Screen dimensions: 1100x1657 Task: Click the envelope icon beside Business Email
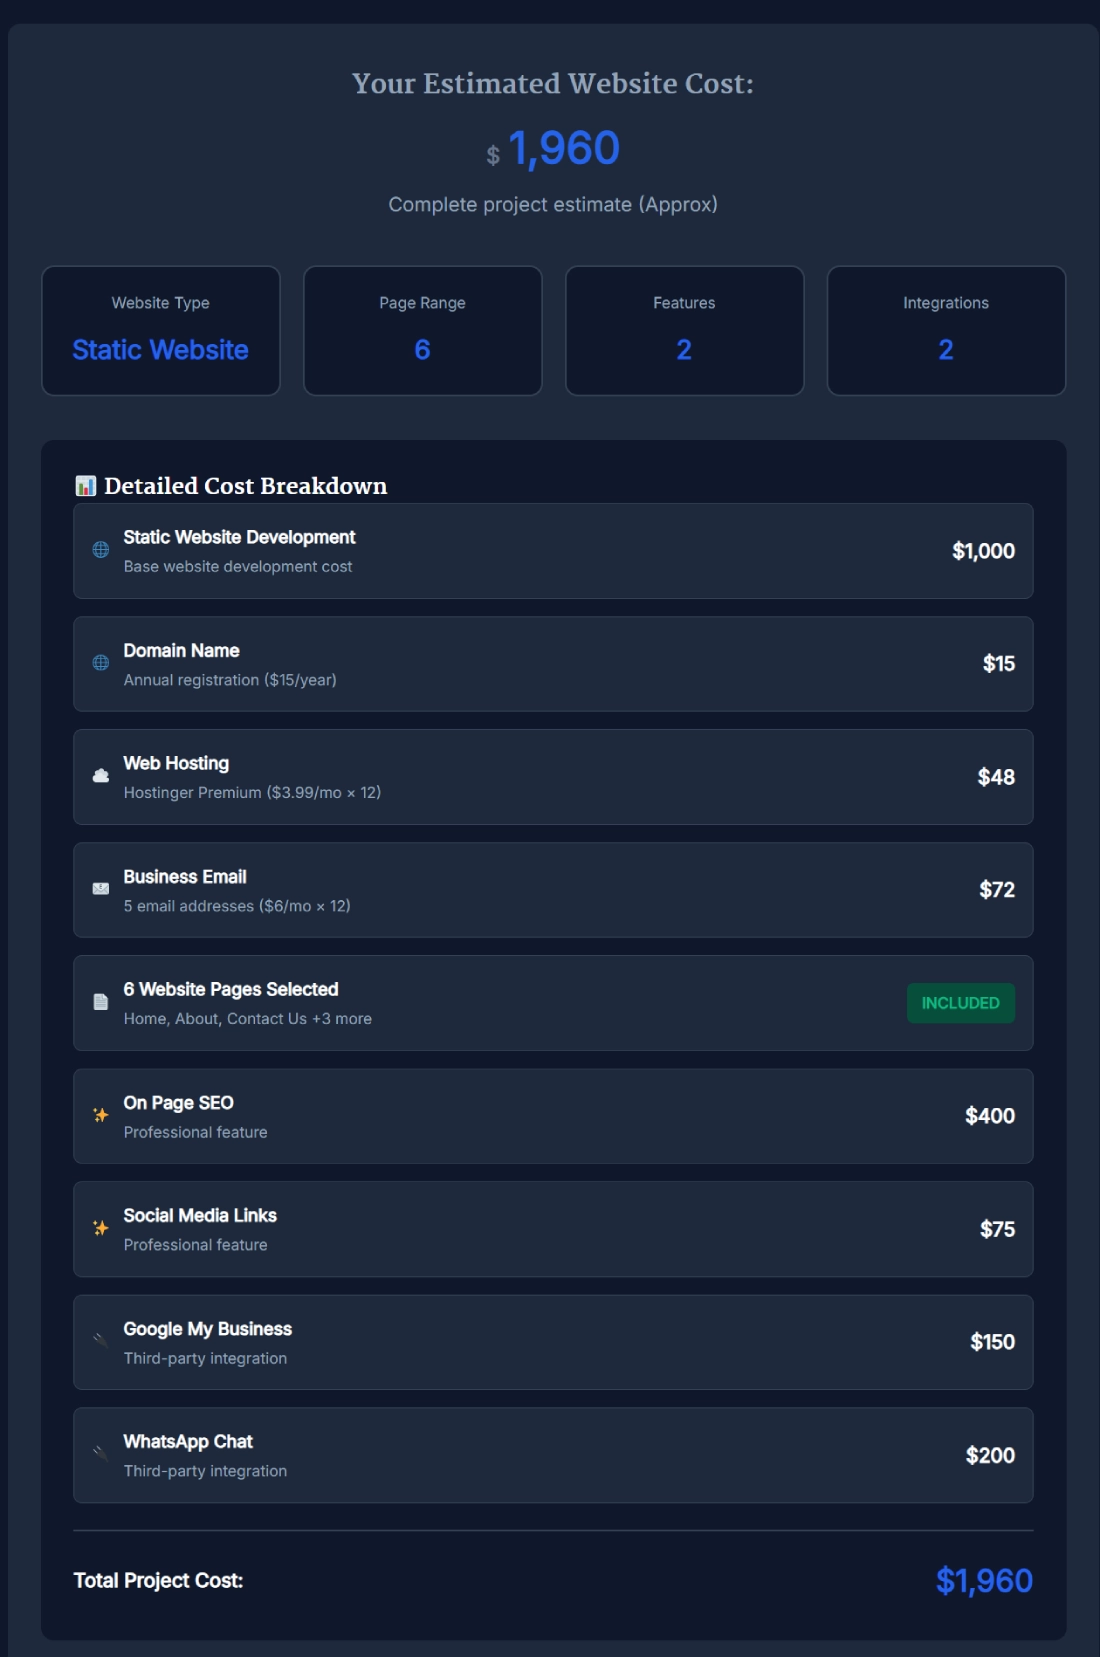click(x=101, y=889)
